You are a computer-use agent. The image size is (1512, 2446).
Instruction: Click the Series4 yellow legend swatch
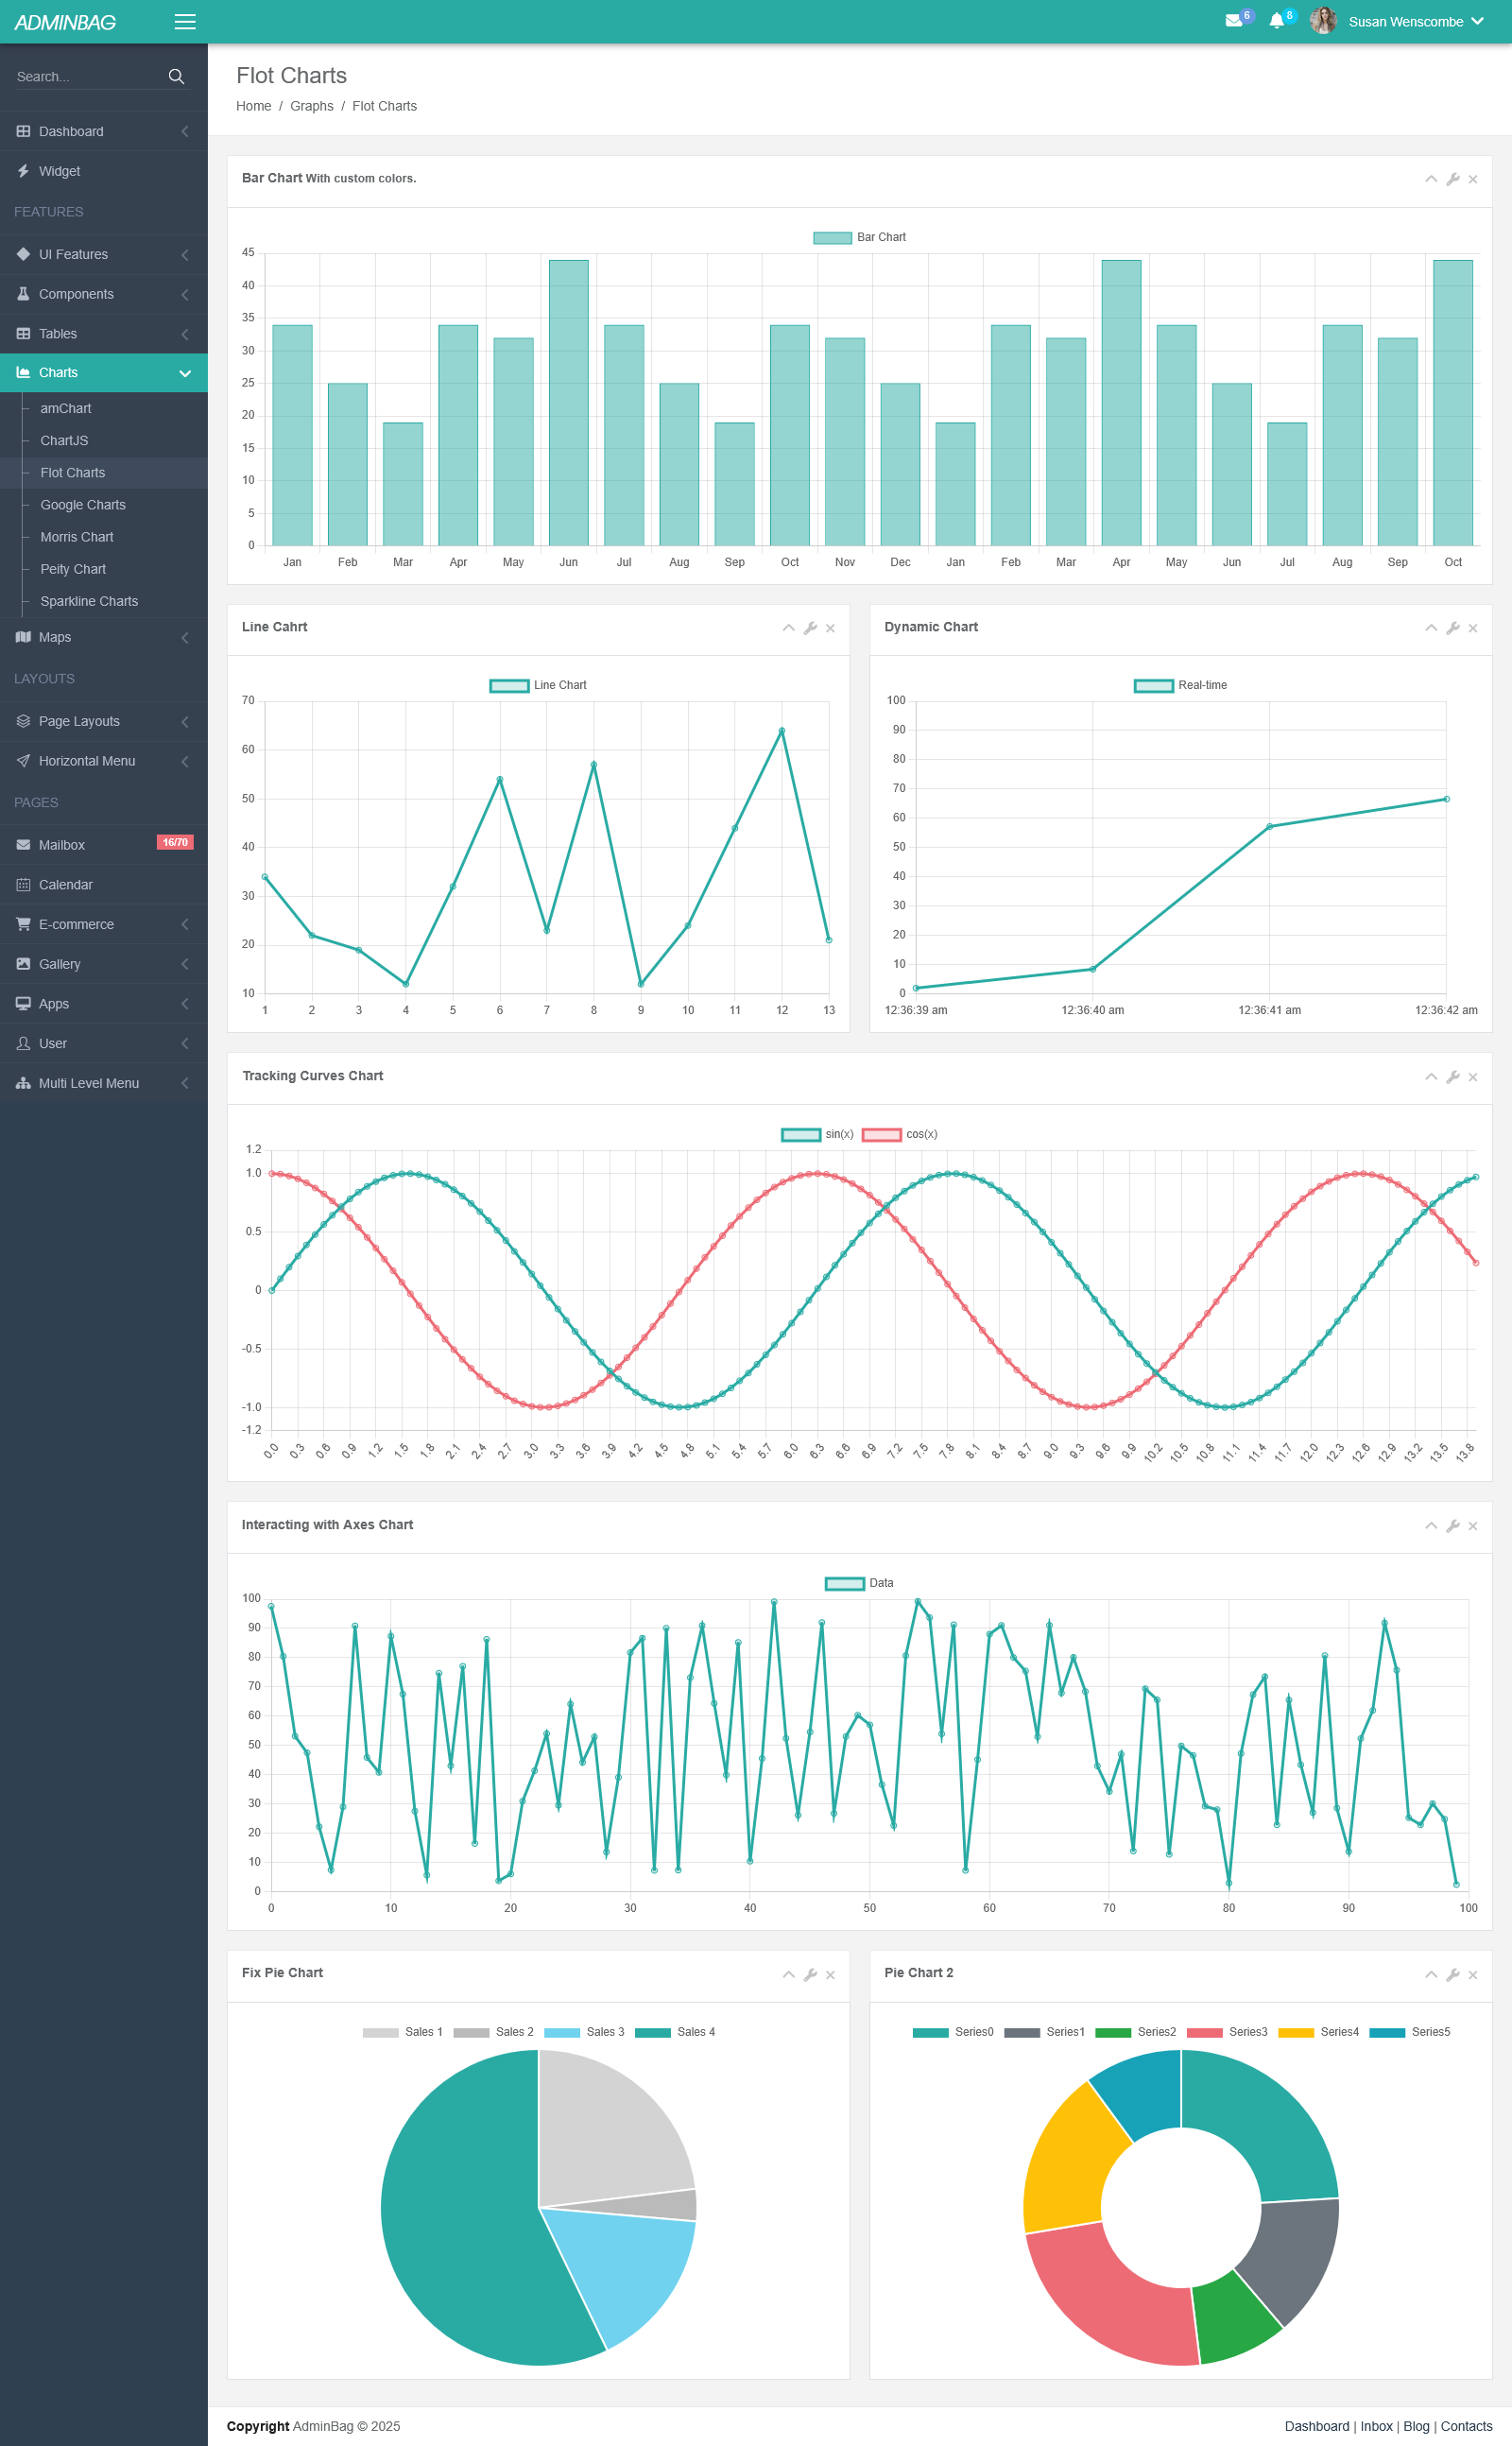tap(1296, 2032)
